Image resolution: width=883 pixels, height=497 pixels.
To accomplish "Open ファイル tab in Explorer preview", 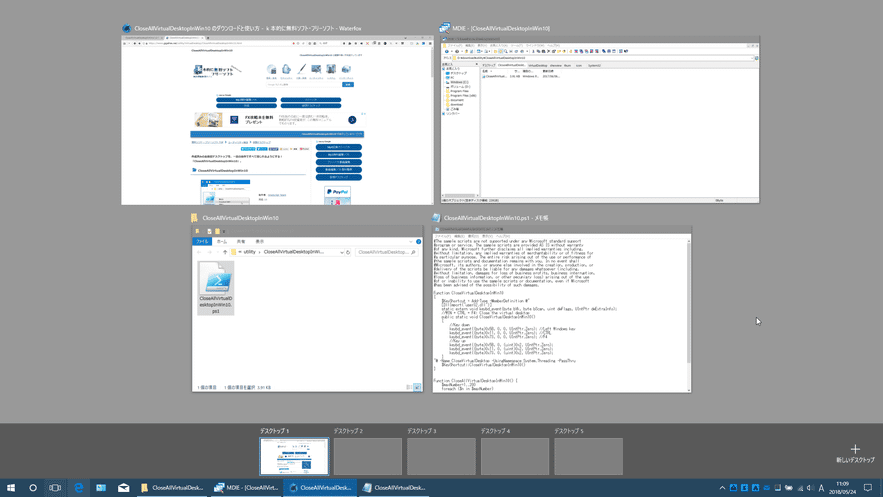I will coord(202,241).
